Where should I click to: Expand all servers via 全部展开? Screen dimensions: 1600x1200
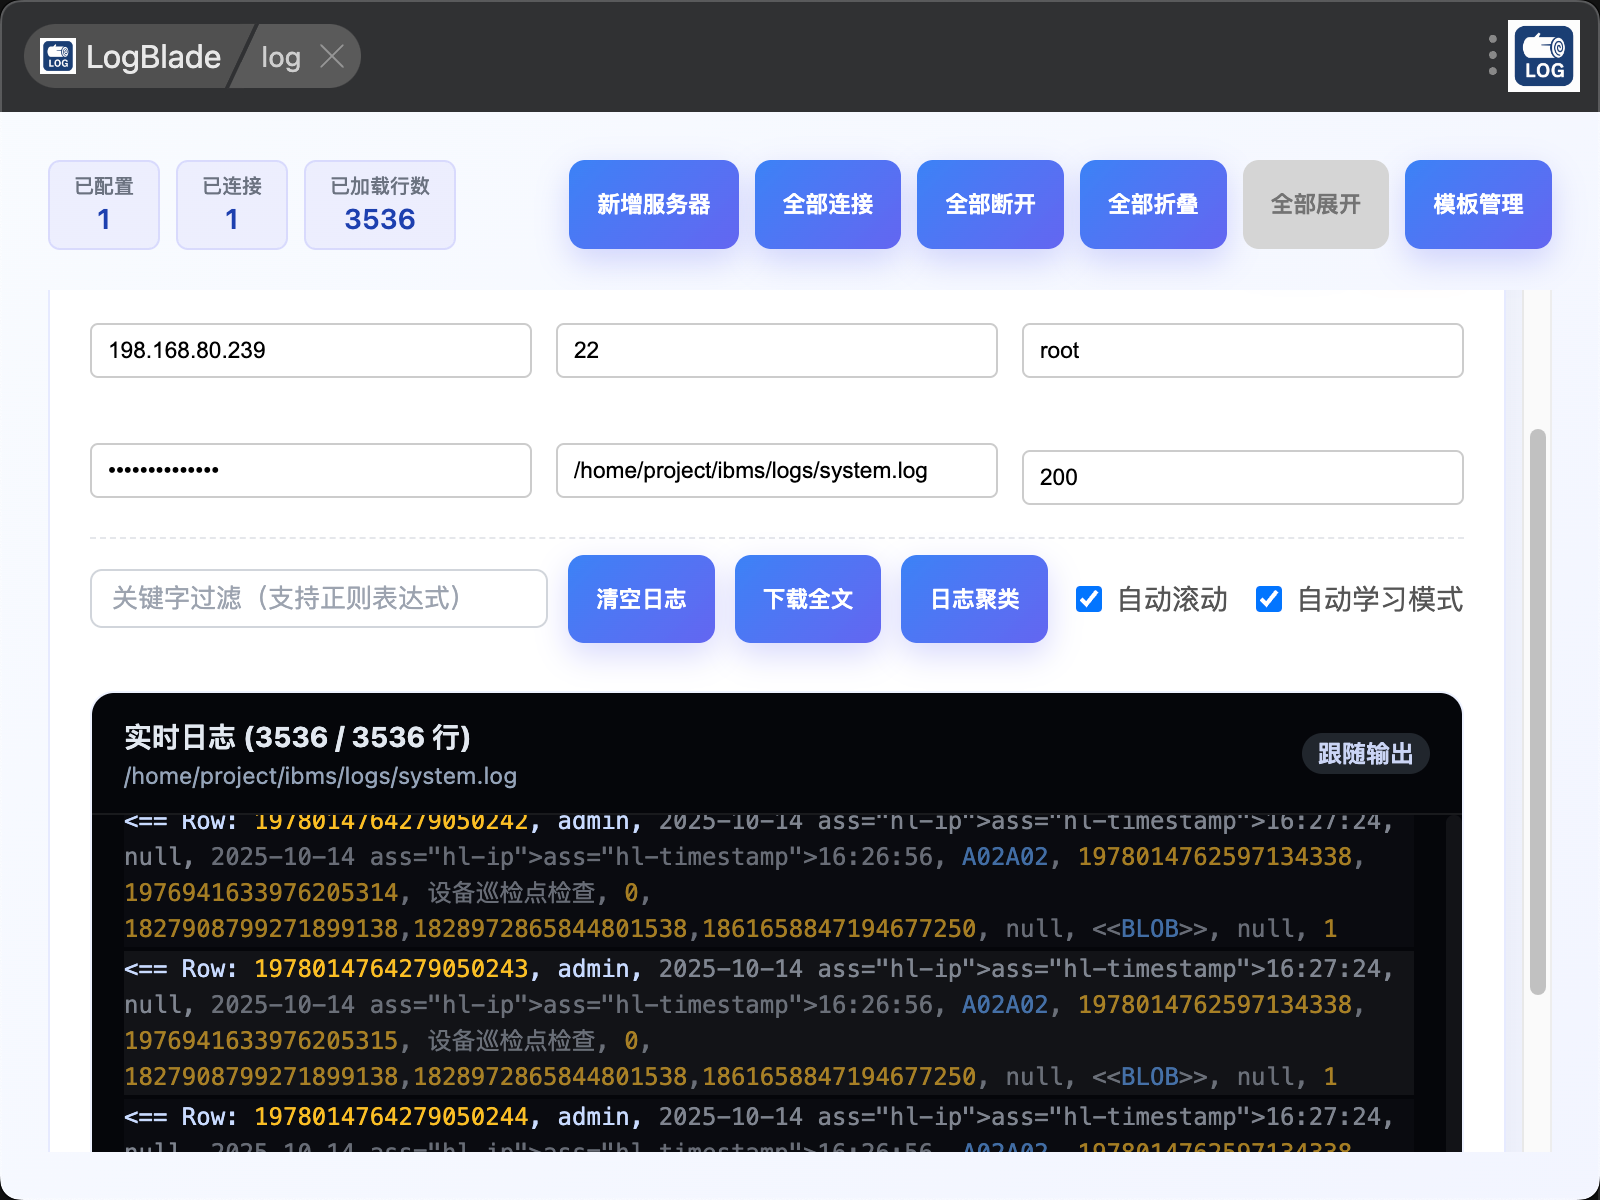click(x=1315, y=204)
